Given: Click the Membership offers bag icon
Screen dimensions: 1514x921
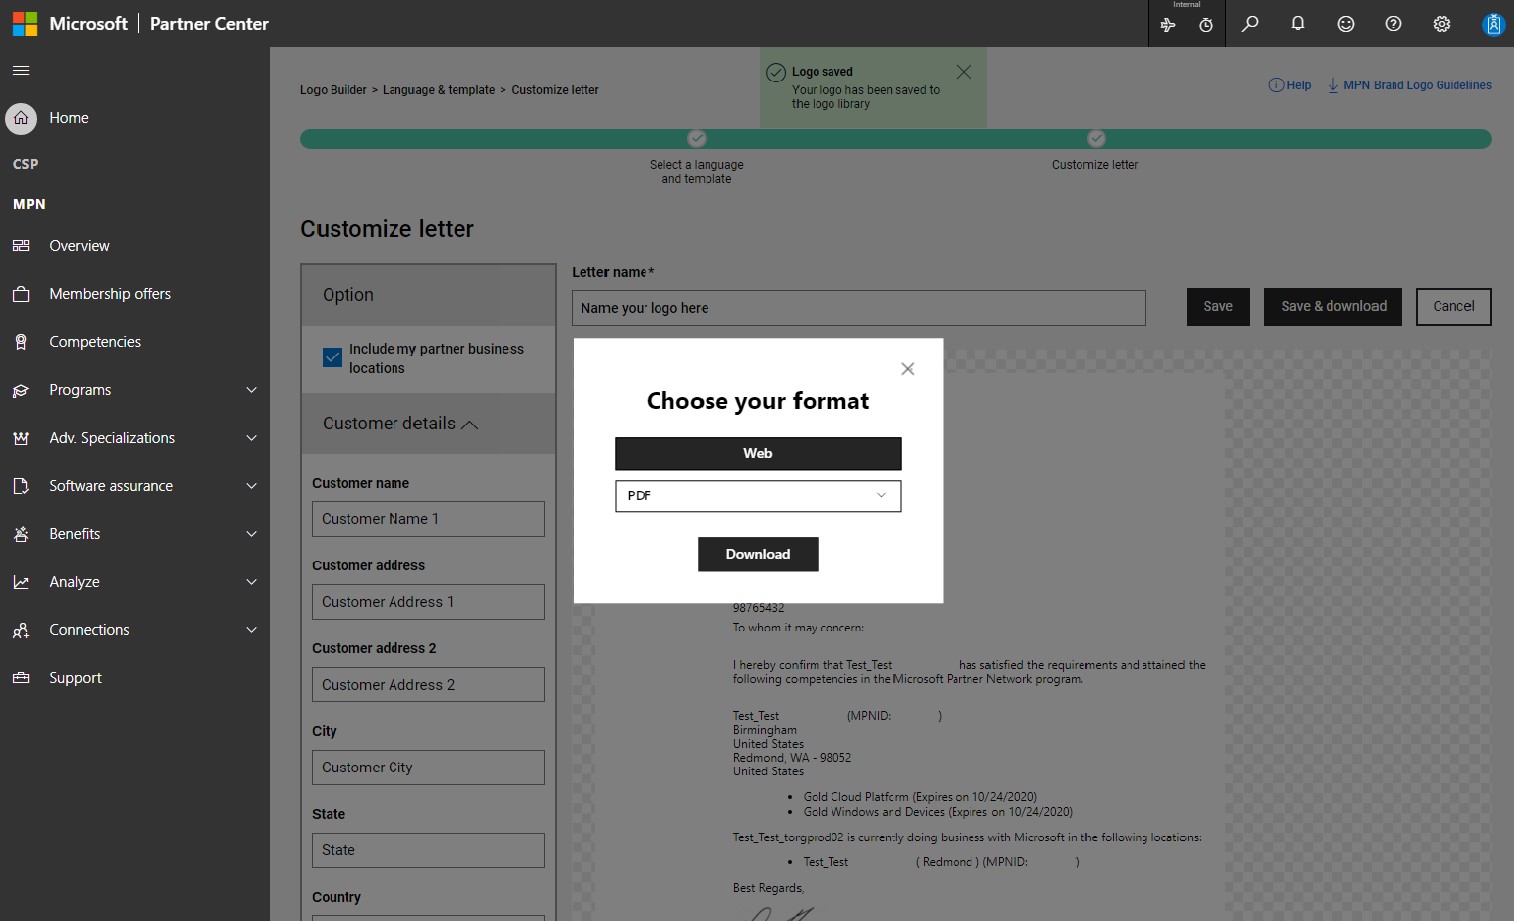Looking at the screenshot, I should coord(21,294).
